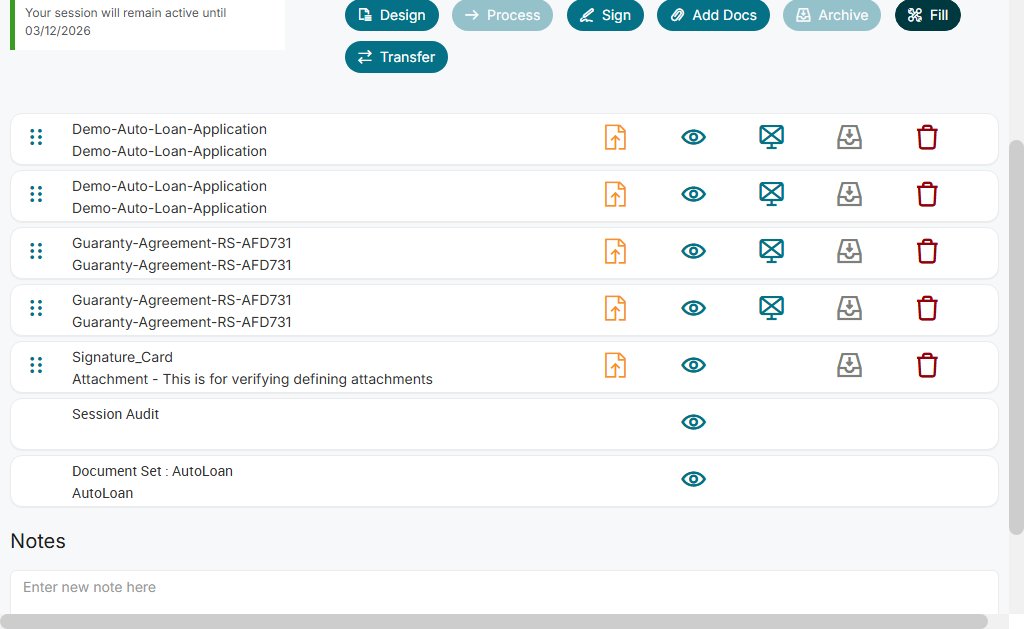Open the Sign action
This screenshot has width=1024, height=629.
(605, 15)
